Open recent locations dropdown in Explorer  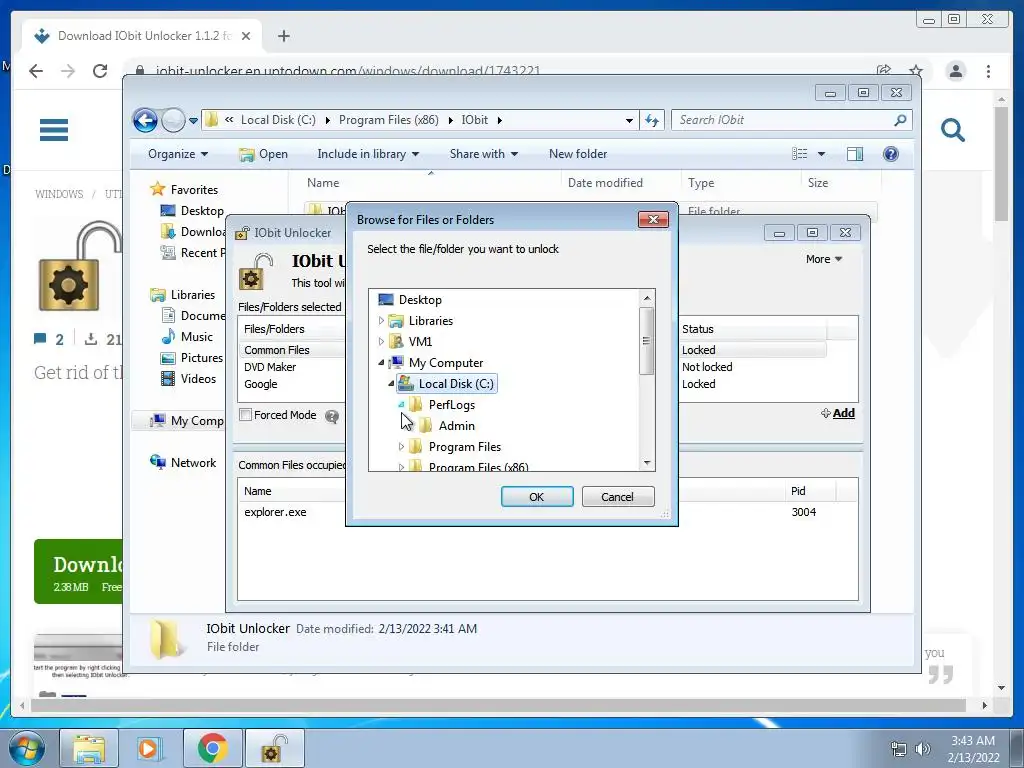click(x=193, y=120)
